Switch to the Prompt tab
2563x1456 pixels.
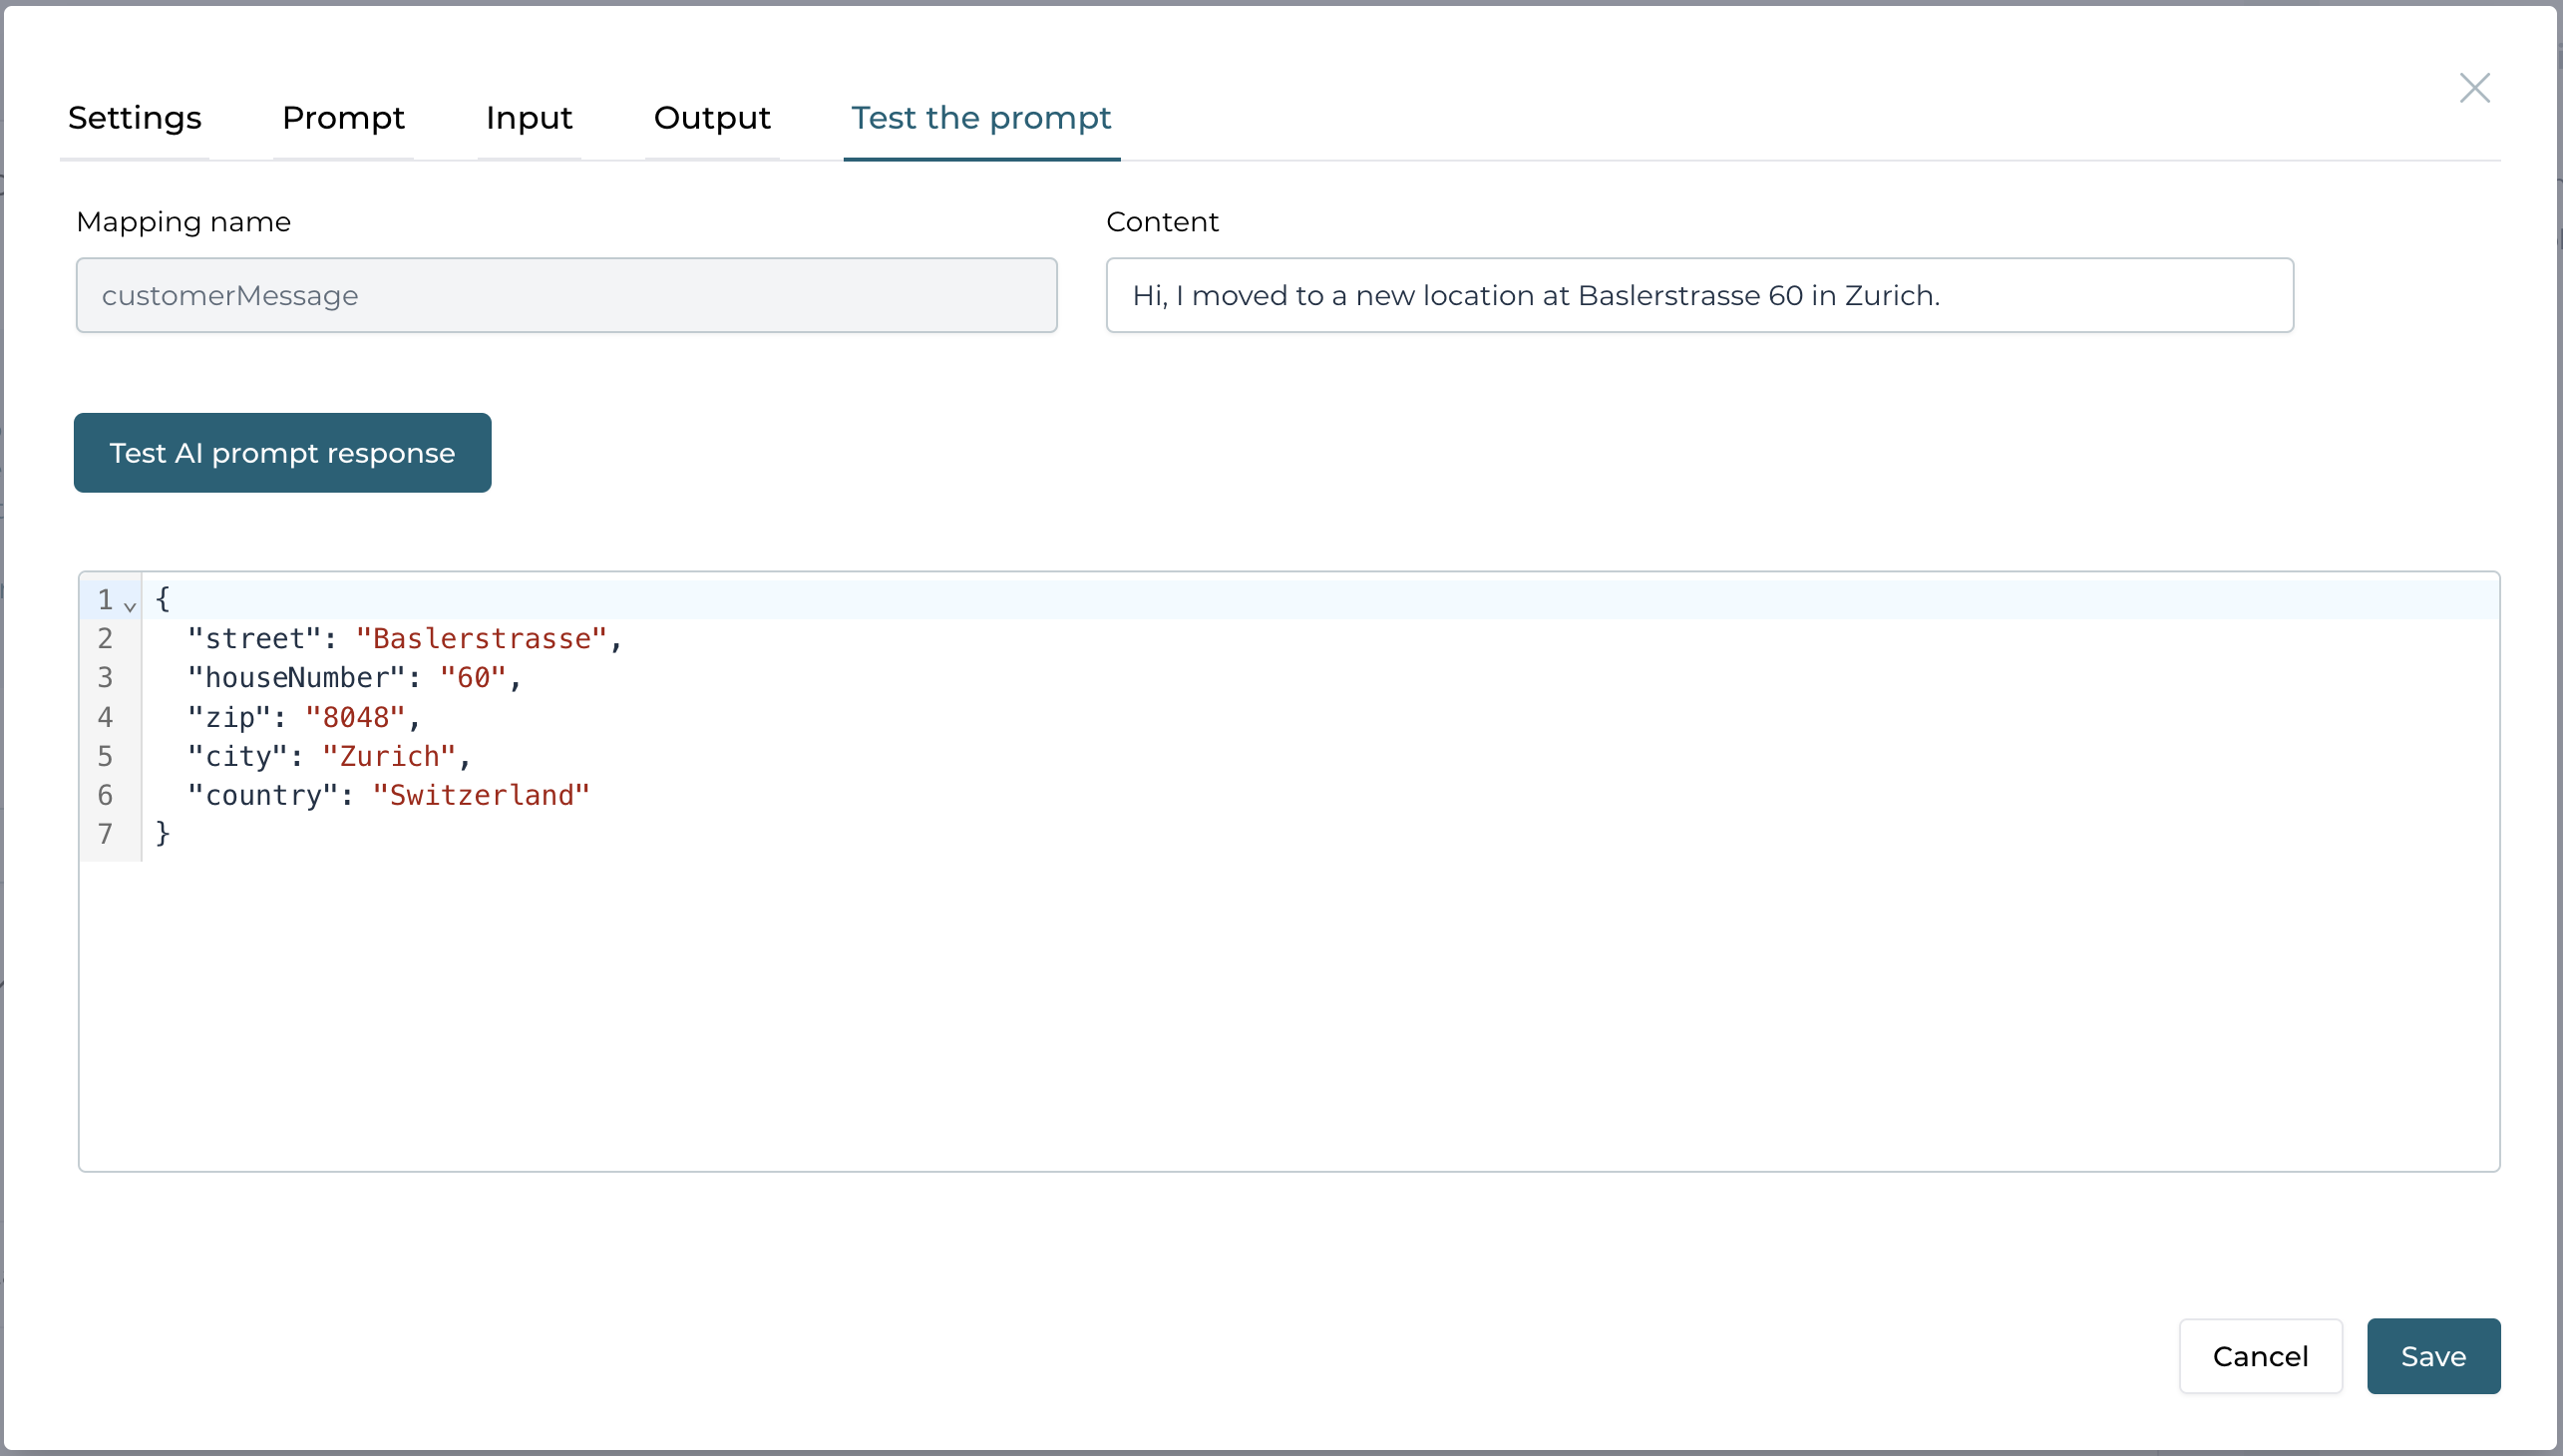343,117
